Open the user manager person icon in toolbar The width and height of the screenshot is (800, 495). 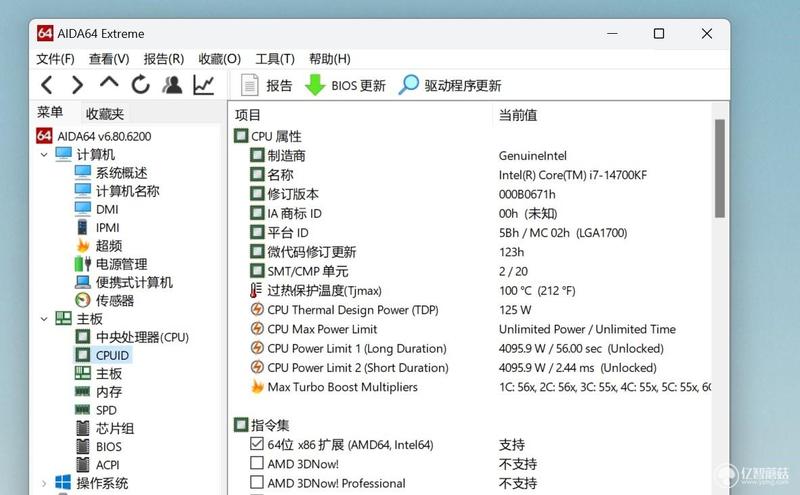coord(172,85)
